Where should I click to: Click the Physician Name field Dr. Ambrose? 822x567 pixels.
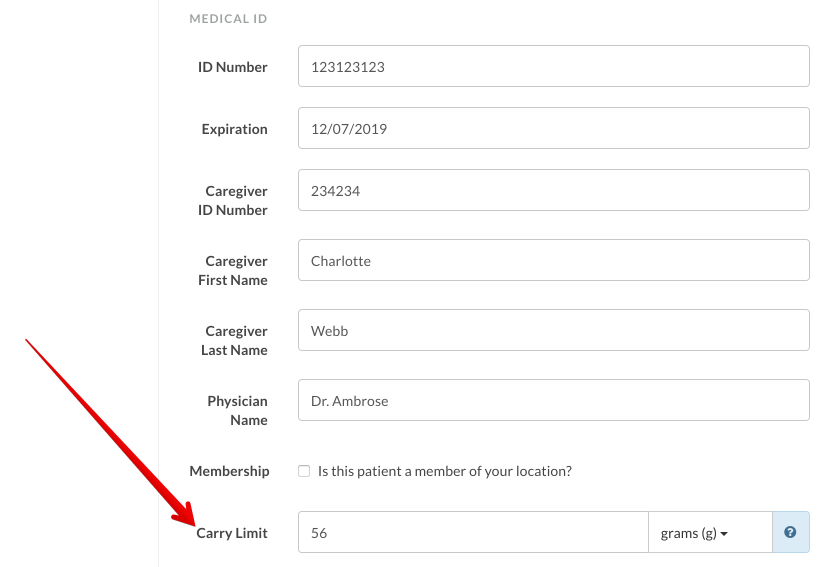pyautogui.click(x=554, y=400)
